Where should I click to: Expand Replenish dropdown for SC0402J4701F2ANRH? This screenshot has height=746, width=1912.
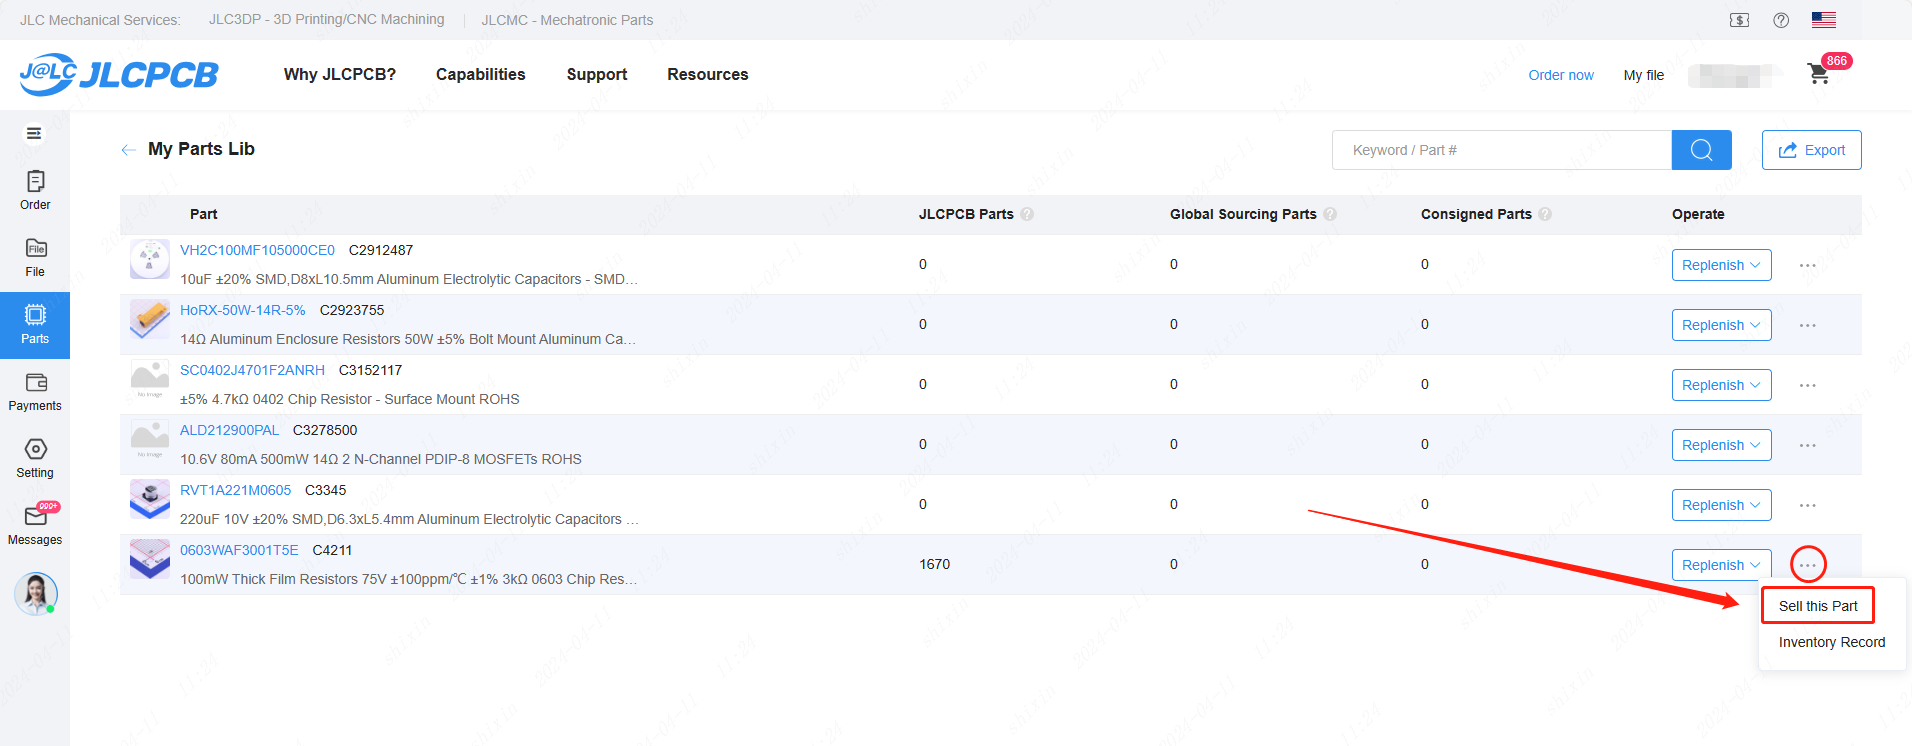(x=1722, y=385)
